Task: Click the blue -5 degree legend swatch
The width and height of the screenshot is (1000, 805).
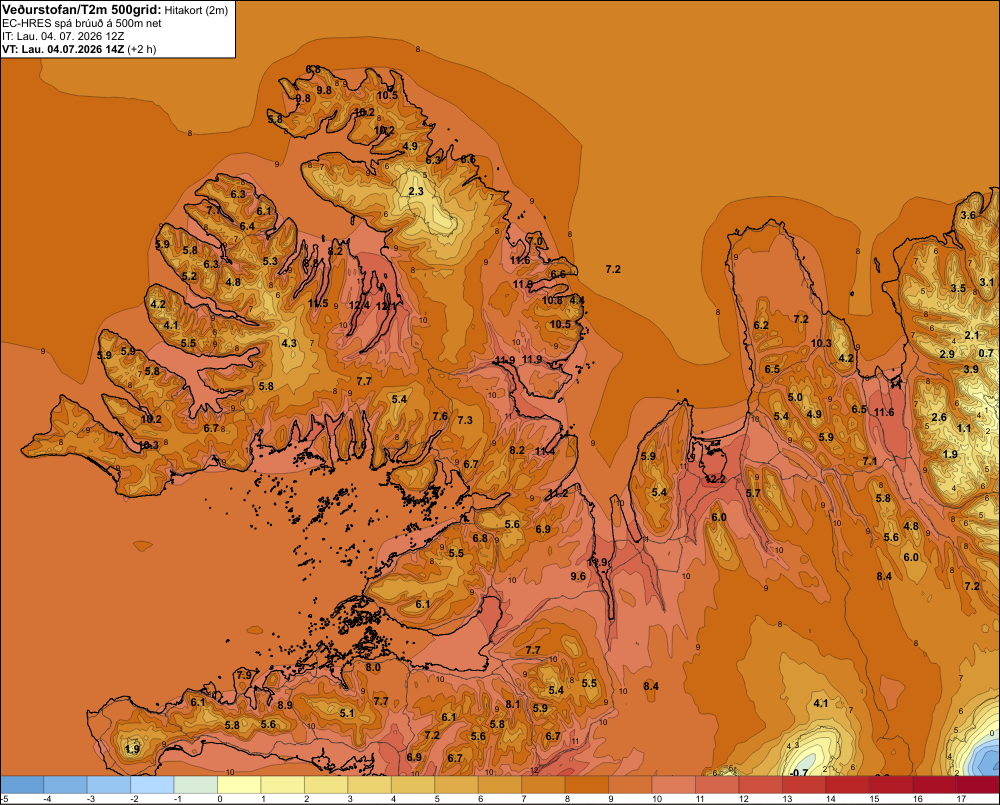Action: (22, 785)
